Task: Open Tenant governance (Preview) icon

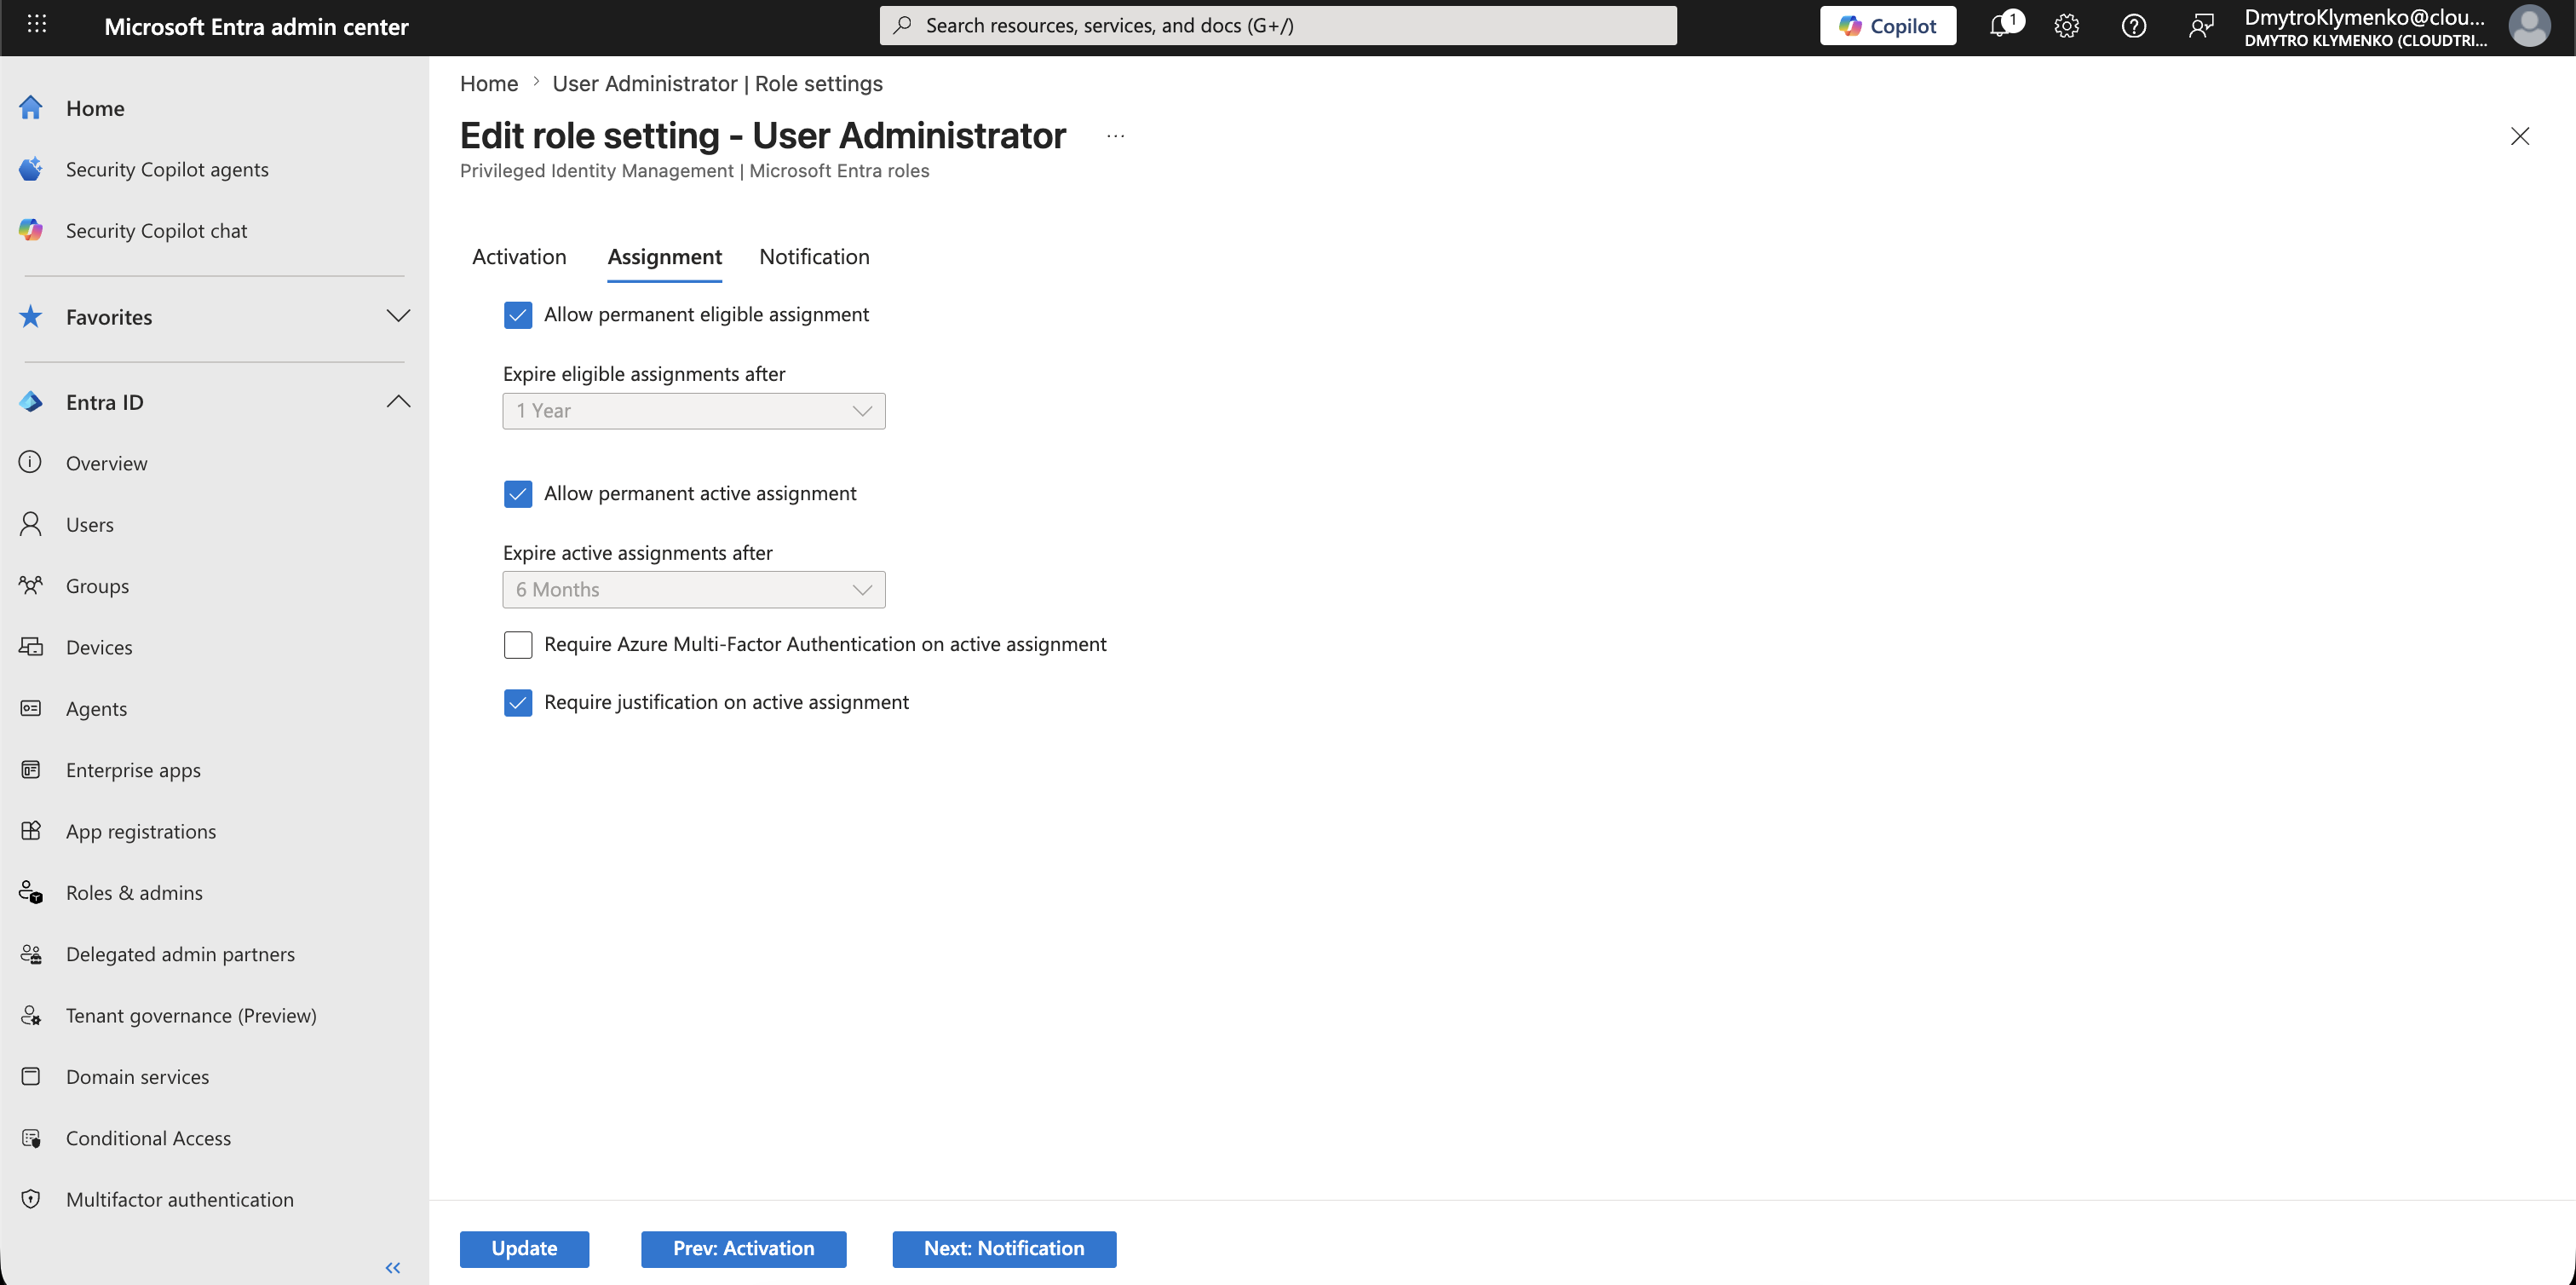Action: click(x=31, y=1015)
